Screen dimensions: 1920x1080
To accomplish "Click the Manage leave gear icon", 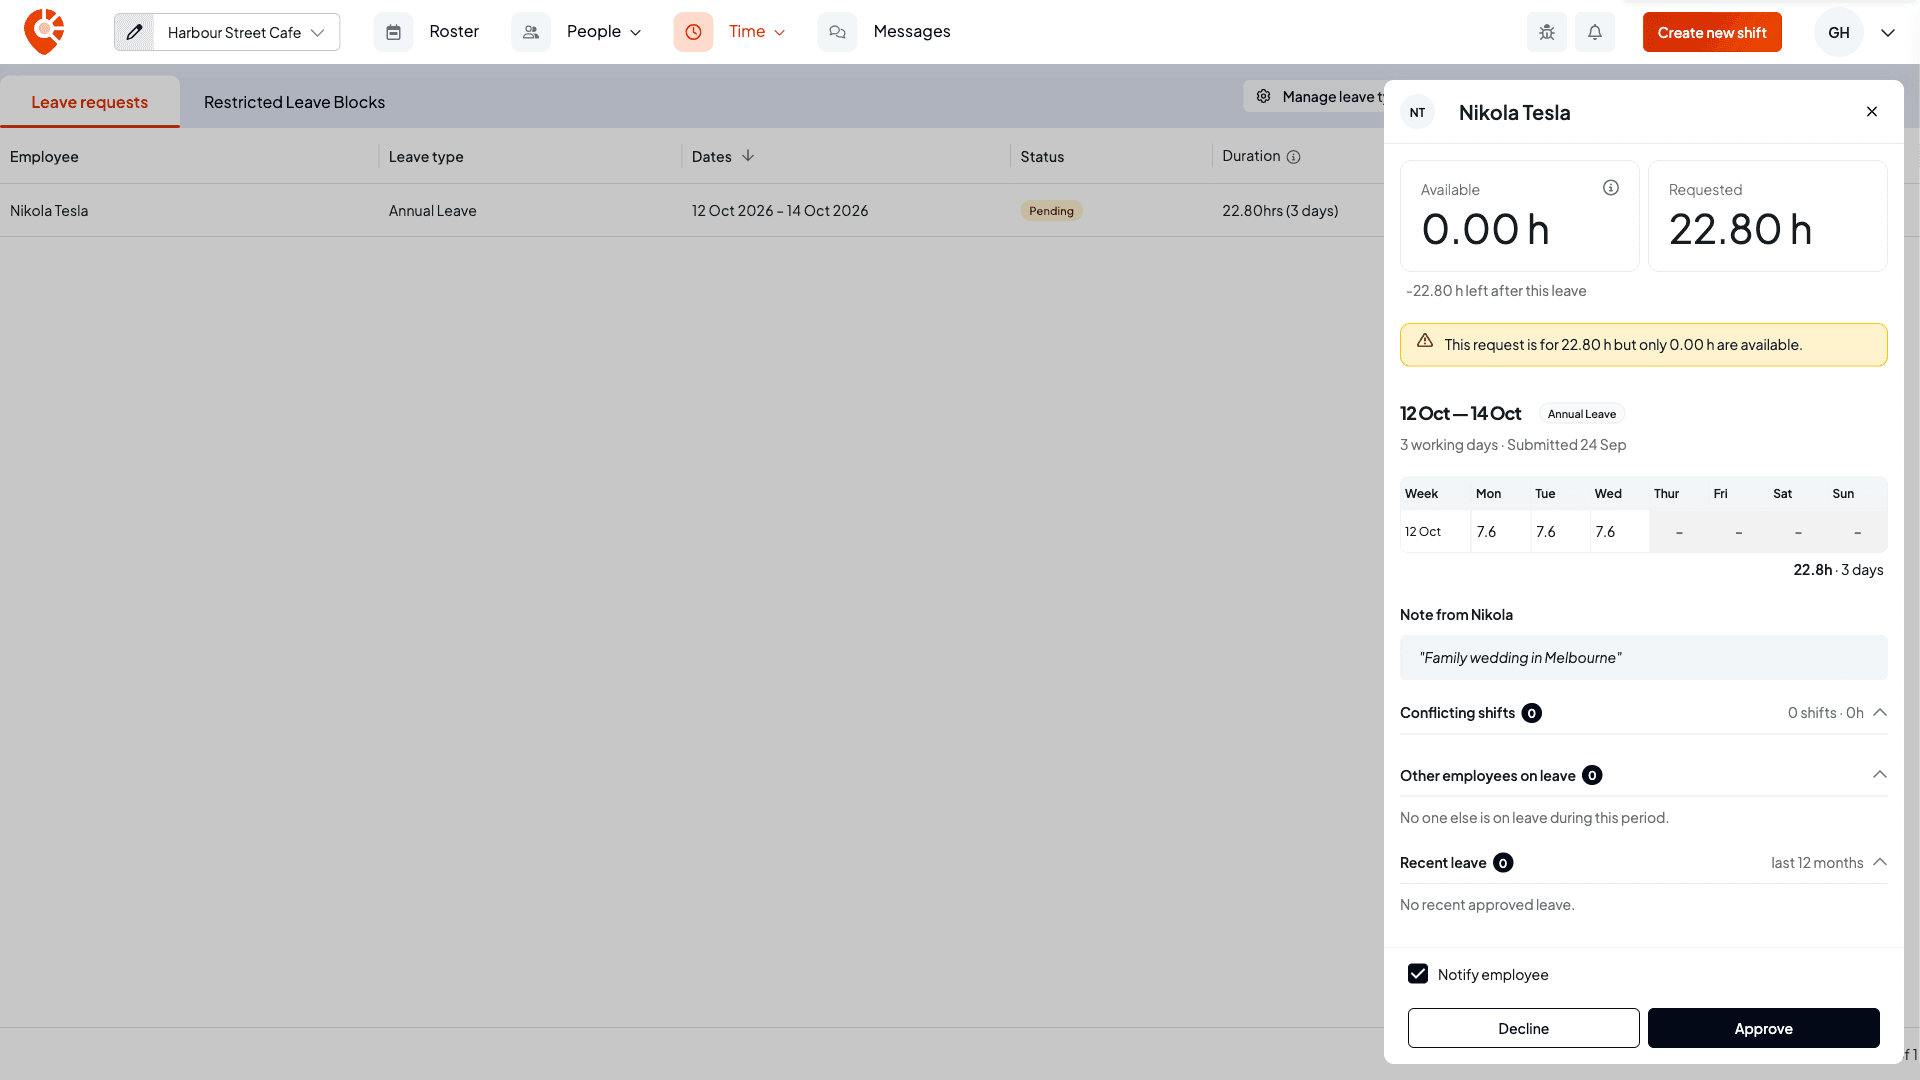I will pos(1263,96).
